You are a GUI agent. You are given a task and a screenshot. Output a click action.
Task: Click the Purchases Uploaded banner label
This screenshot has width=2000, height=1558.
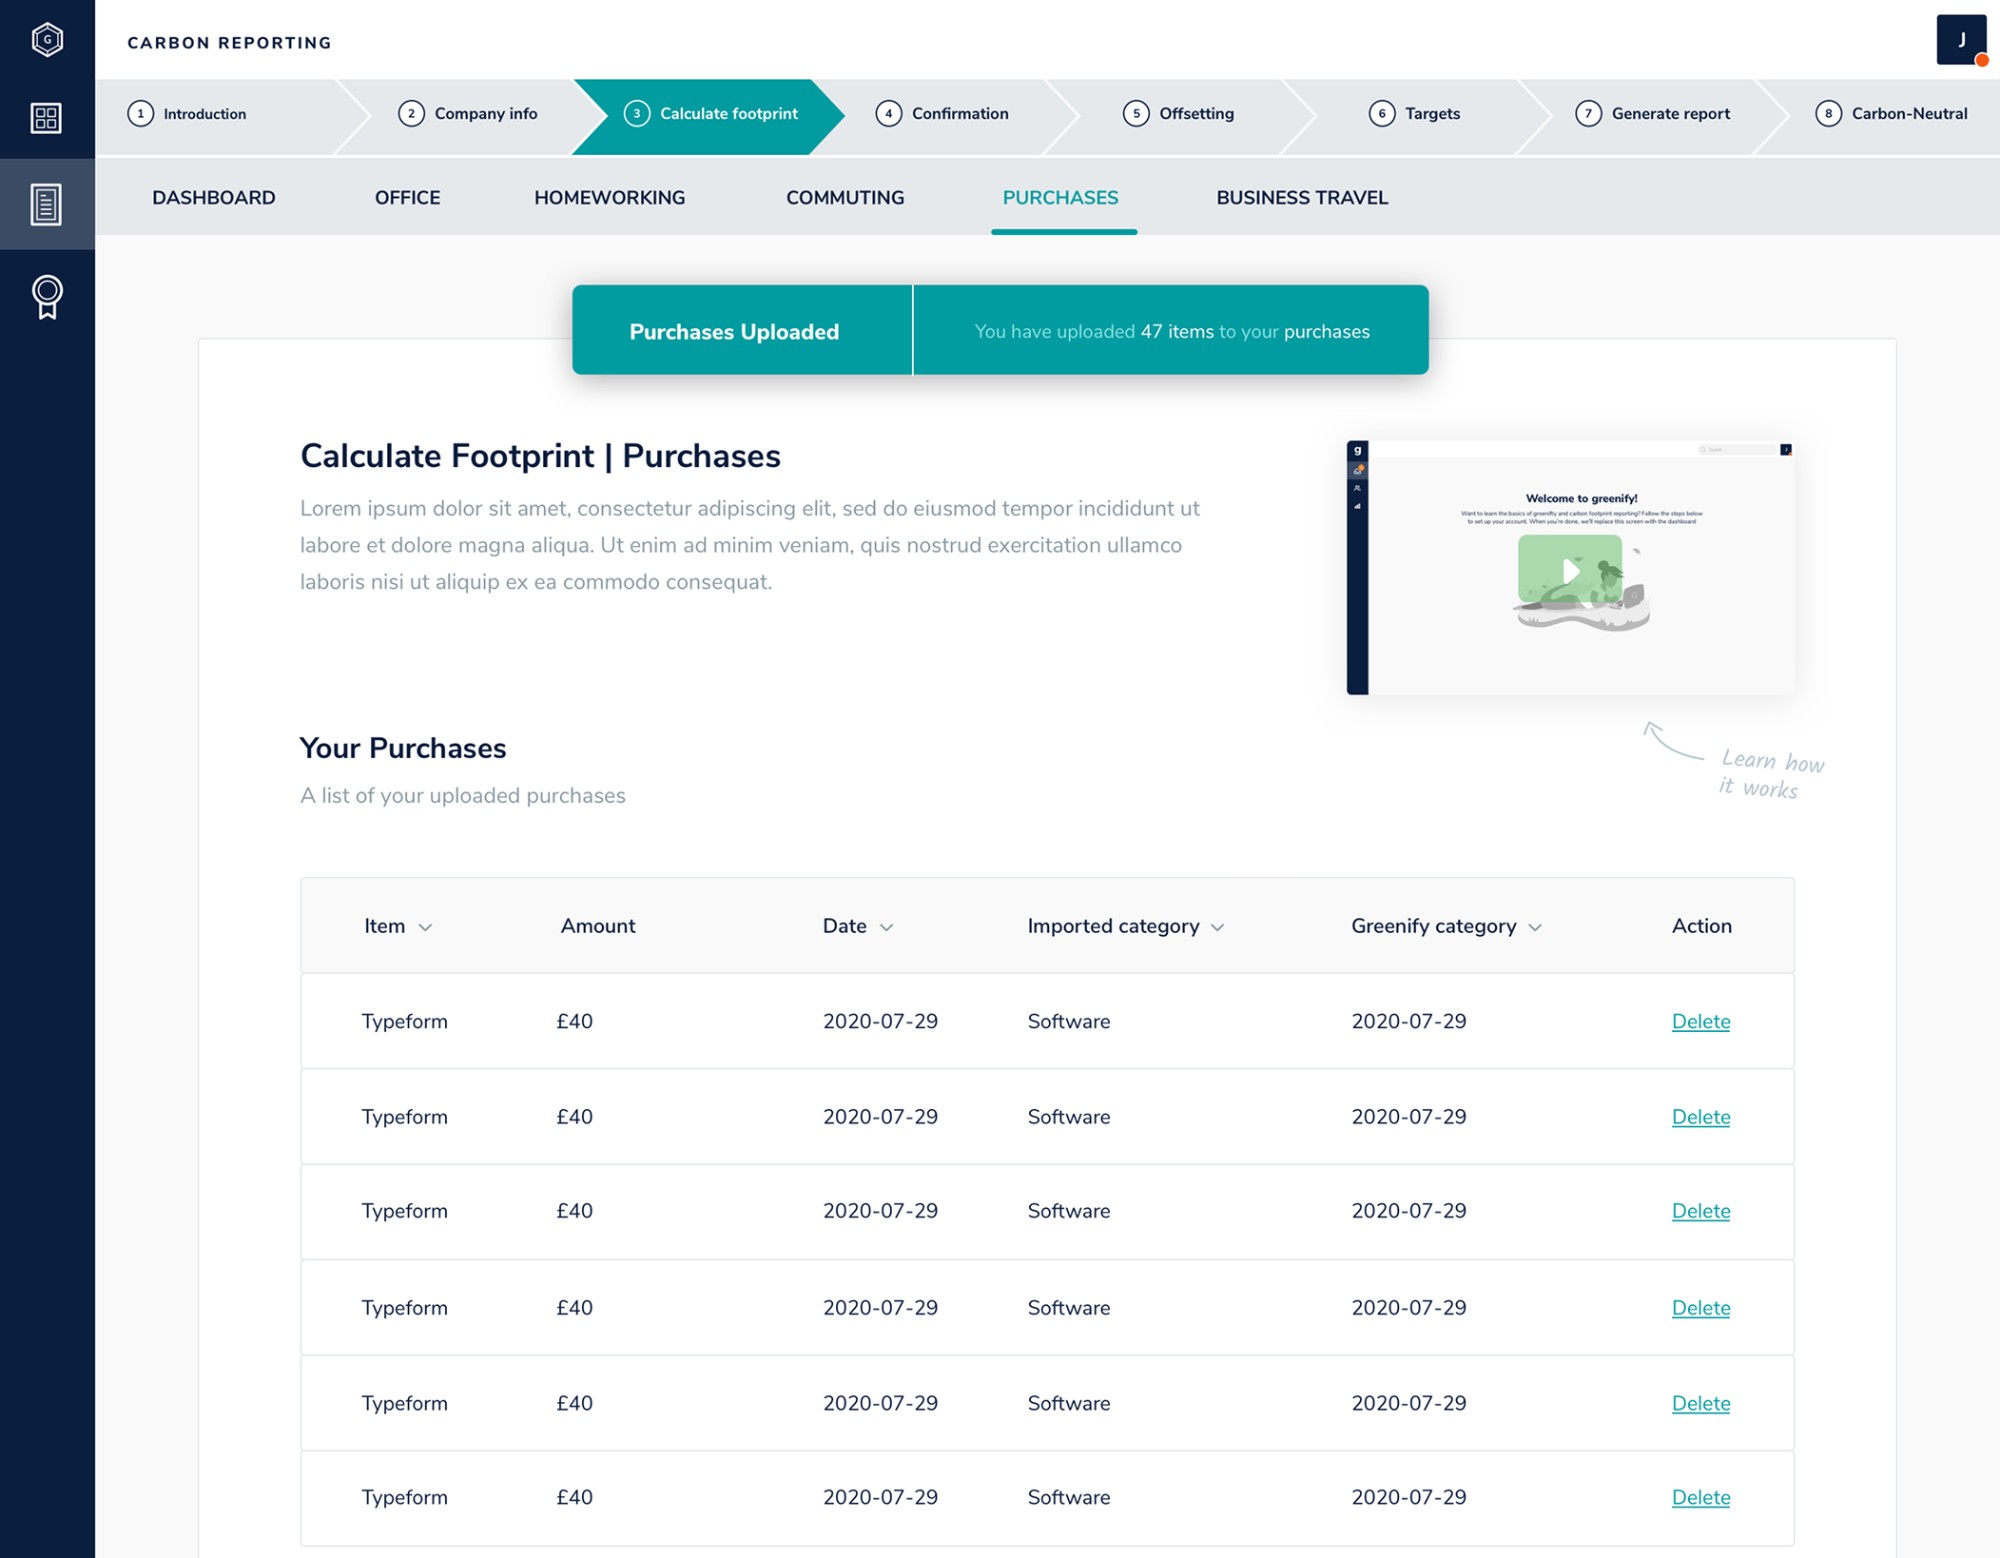pyautogui.click(x=734, y=332)
